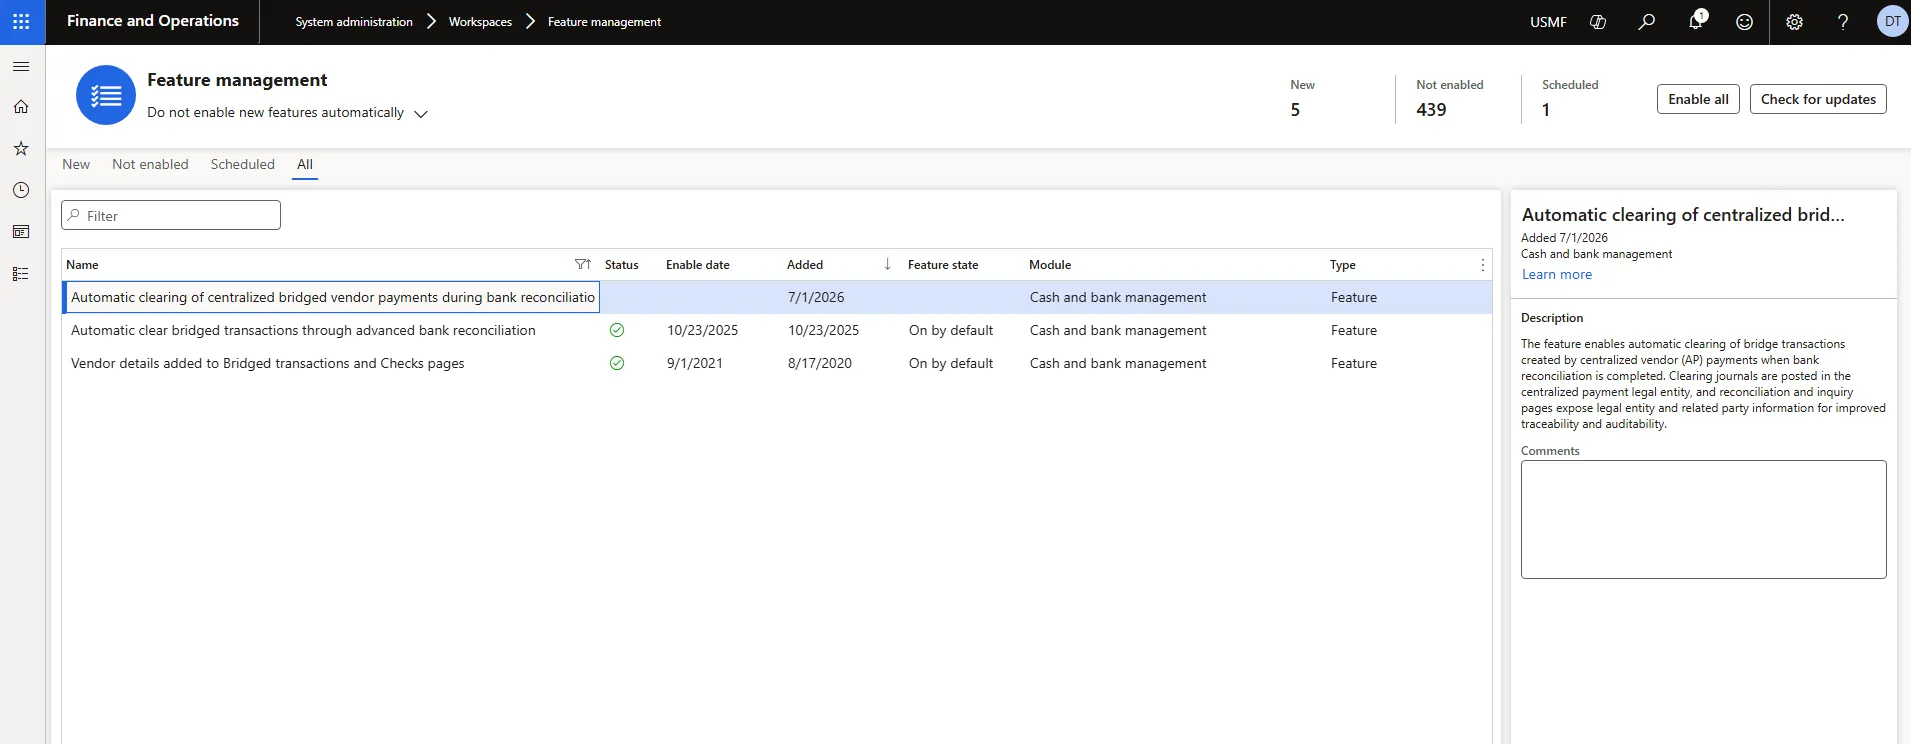
Task: Click the Status column header
Action: [621, 265]
